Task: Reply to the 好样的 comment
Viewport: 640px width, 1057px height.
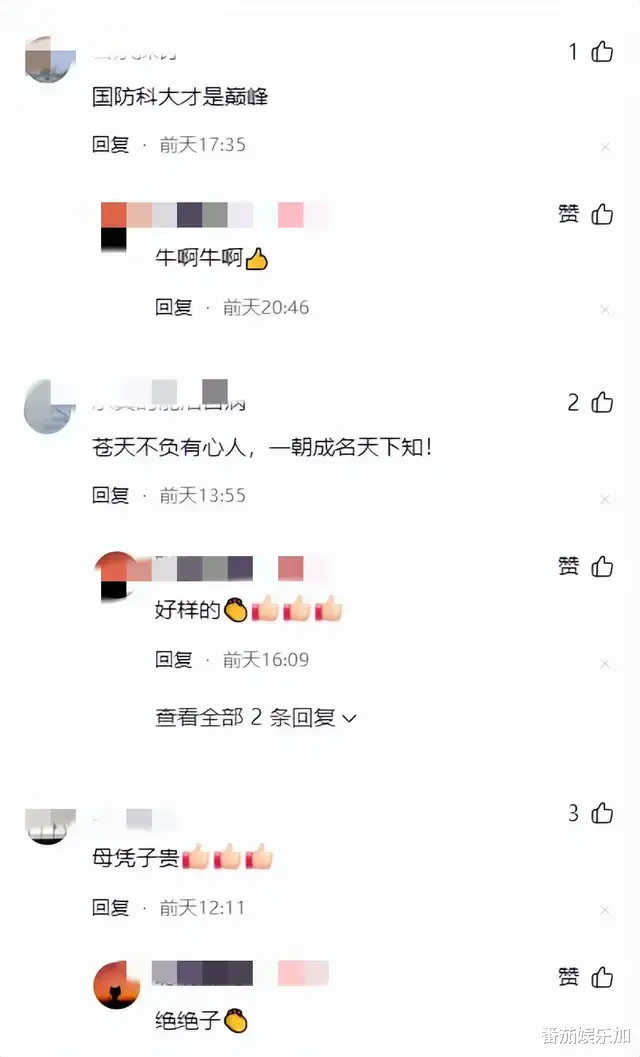Action: click(x=173, y=659)
